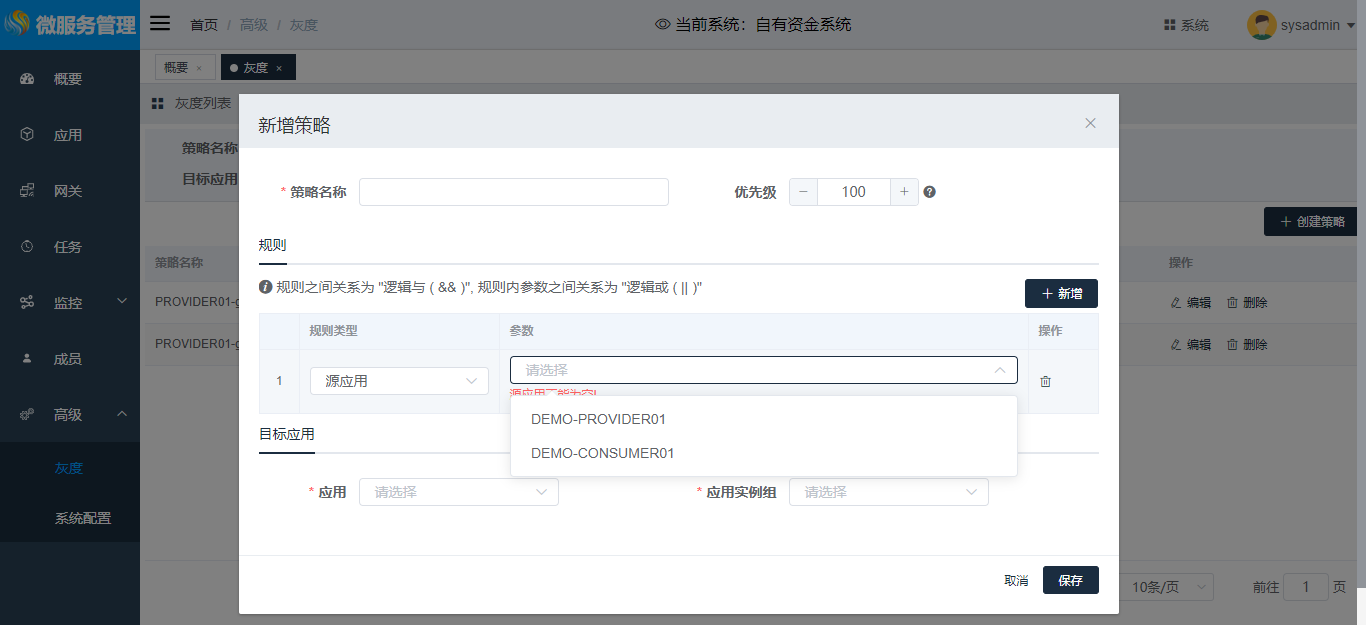1366x625 pixels.
Task: Click the 策略名称 input field
Action: click(x=513, y=192)
